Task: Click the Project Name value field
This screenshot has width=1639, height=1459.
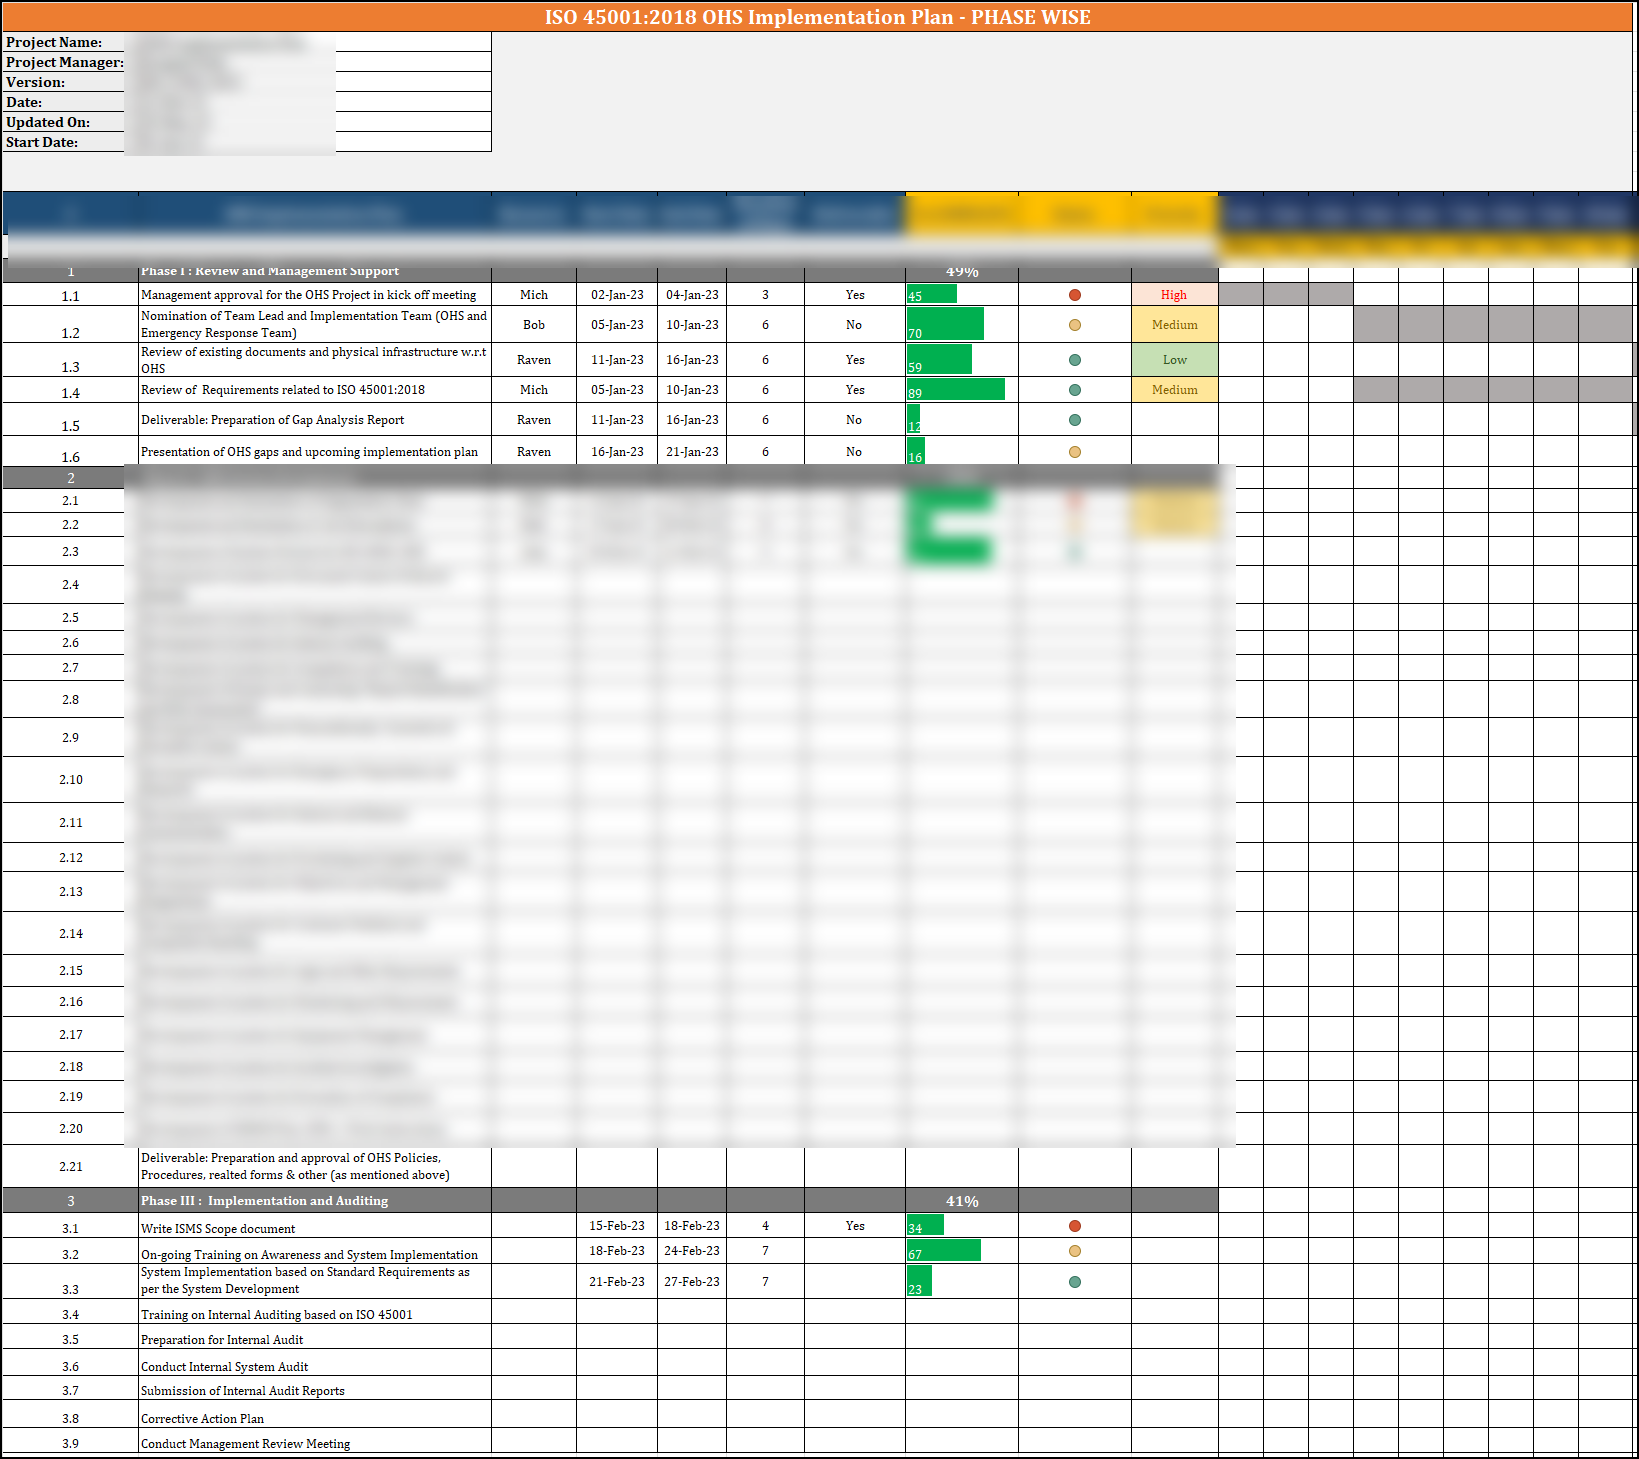Action: [x=230, y=42]
